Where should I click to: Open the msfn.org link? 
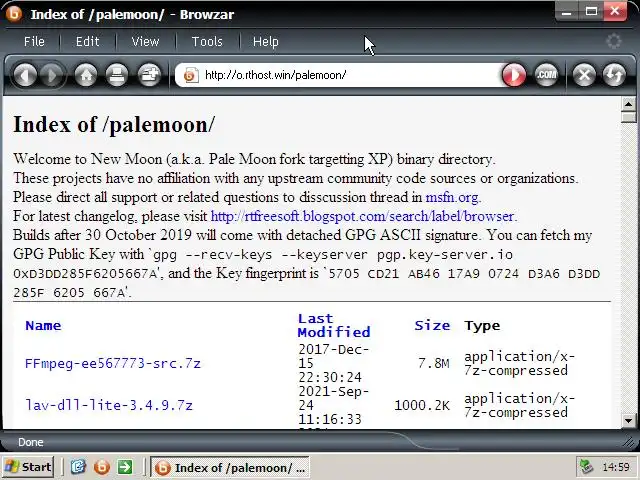452,198
